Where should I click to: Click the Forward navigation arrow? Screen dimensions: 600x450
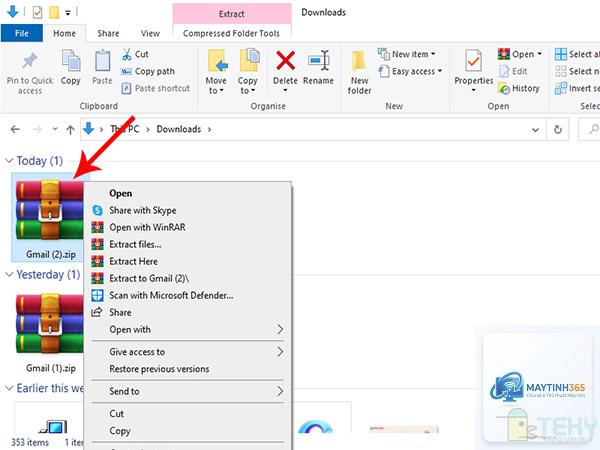38,129
